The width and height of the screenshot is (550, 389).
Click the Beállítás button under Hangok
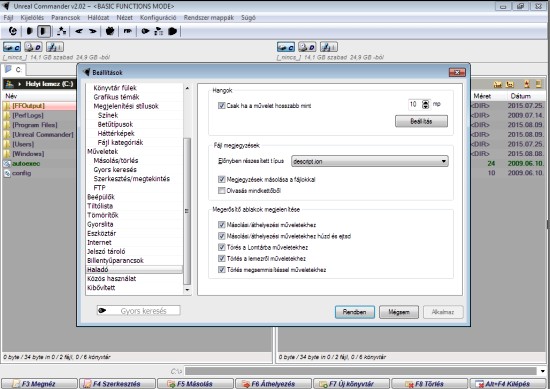[x=421, y=121]
